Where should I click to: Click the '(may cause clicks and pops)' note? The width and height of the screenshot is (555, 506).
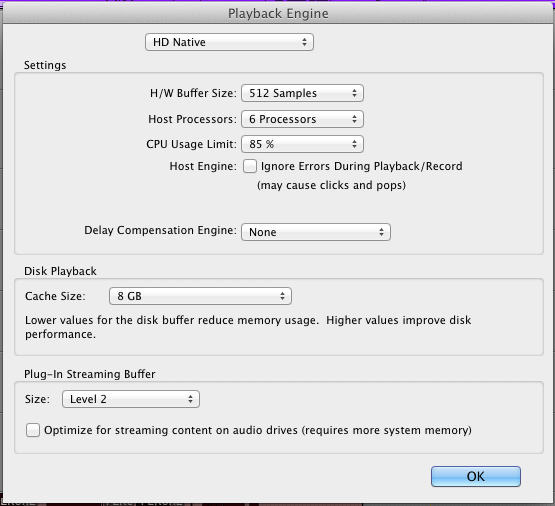coord(331,185)
